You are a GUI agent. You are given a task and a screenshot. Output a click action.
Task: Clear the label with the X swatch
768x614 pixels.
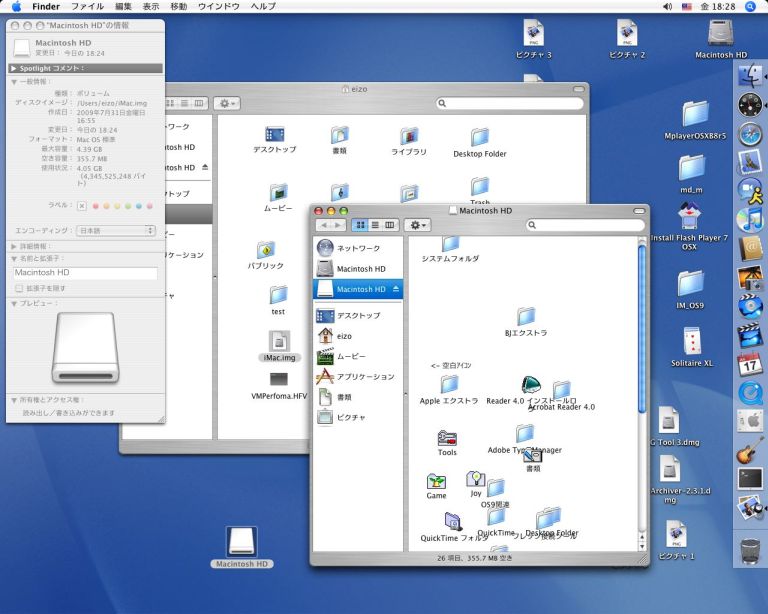coord(82,206)
